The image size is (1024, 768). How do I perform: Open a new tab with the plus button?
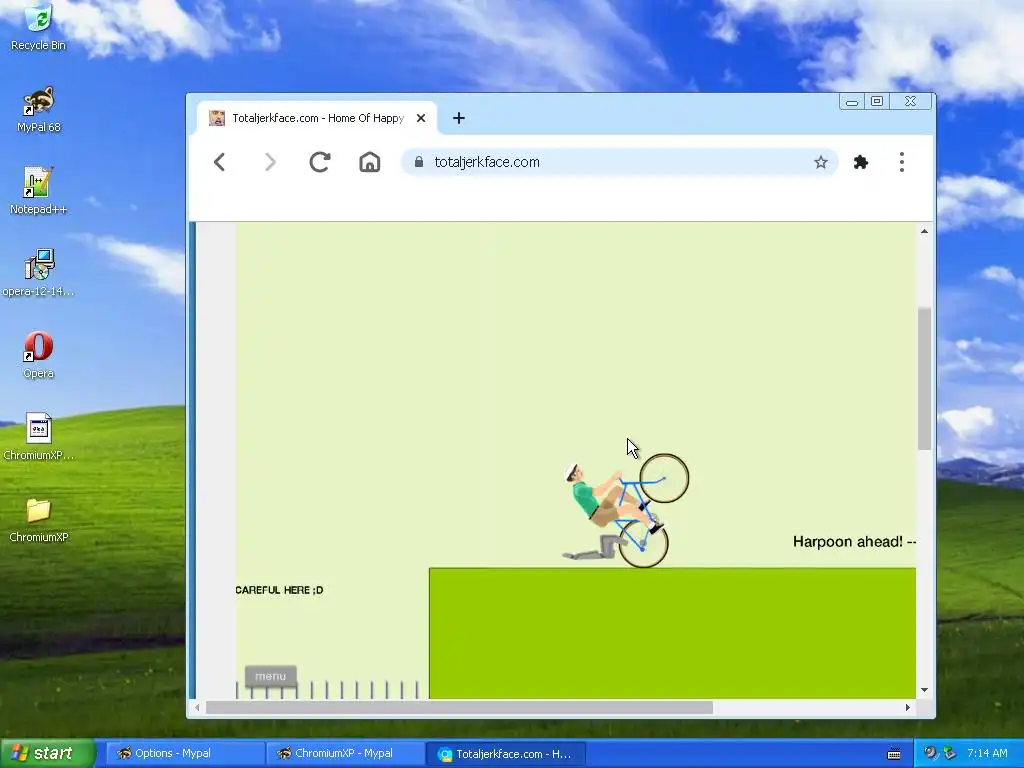point(458,118)
